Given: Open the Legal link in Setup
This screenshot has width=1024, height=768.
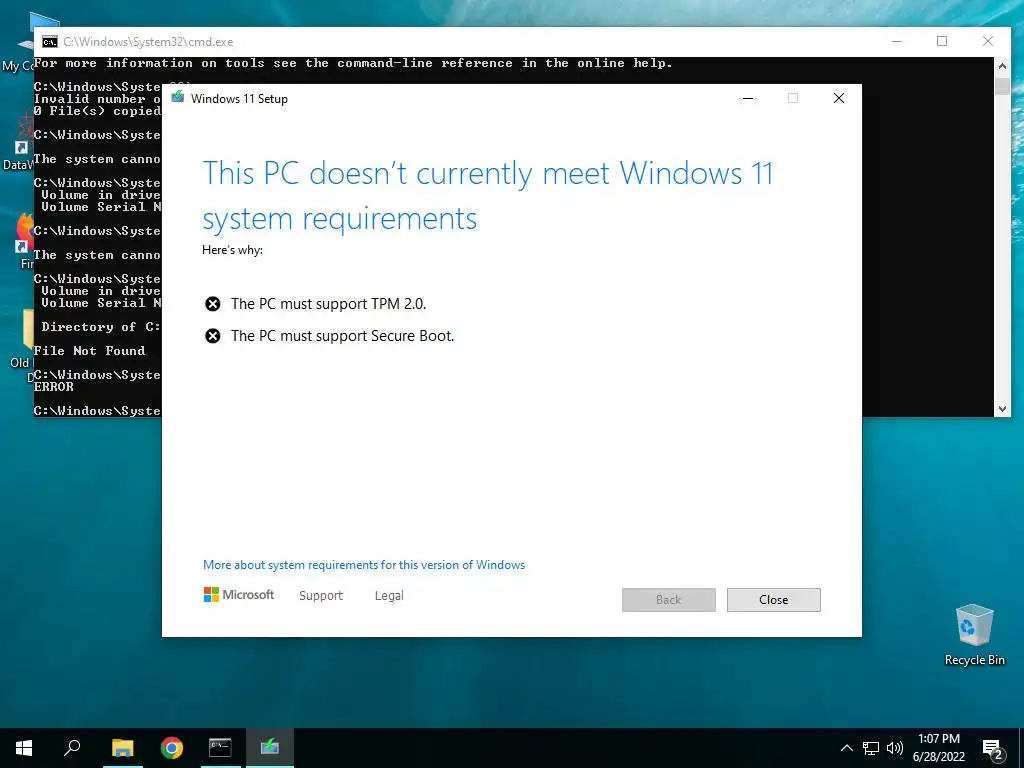Looking at the screenshot, I should [389, 596].
